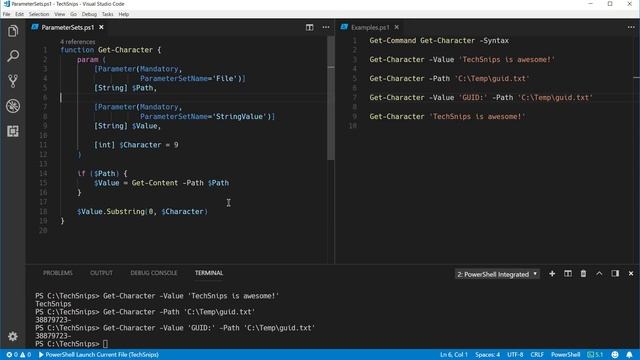Switch to the PROBLEMS panel tab
The image size is (640, 360).
(58, 273)
